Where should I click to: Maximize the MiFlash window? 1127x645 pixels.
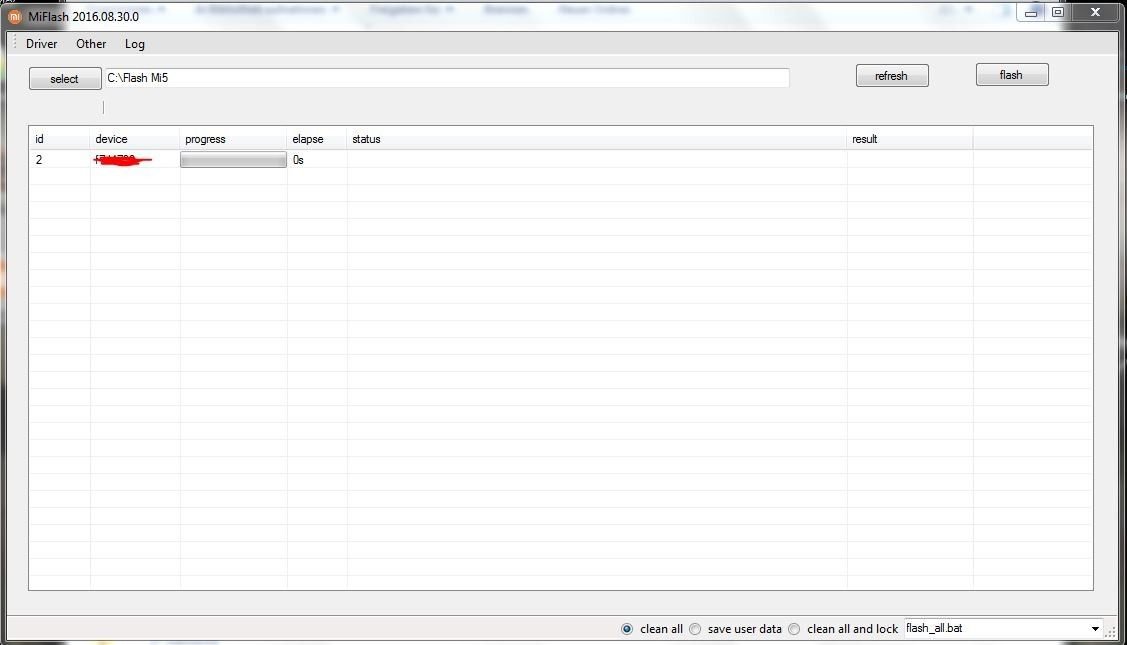point(1058,12)
